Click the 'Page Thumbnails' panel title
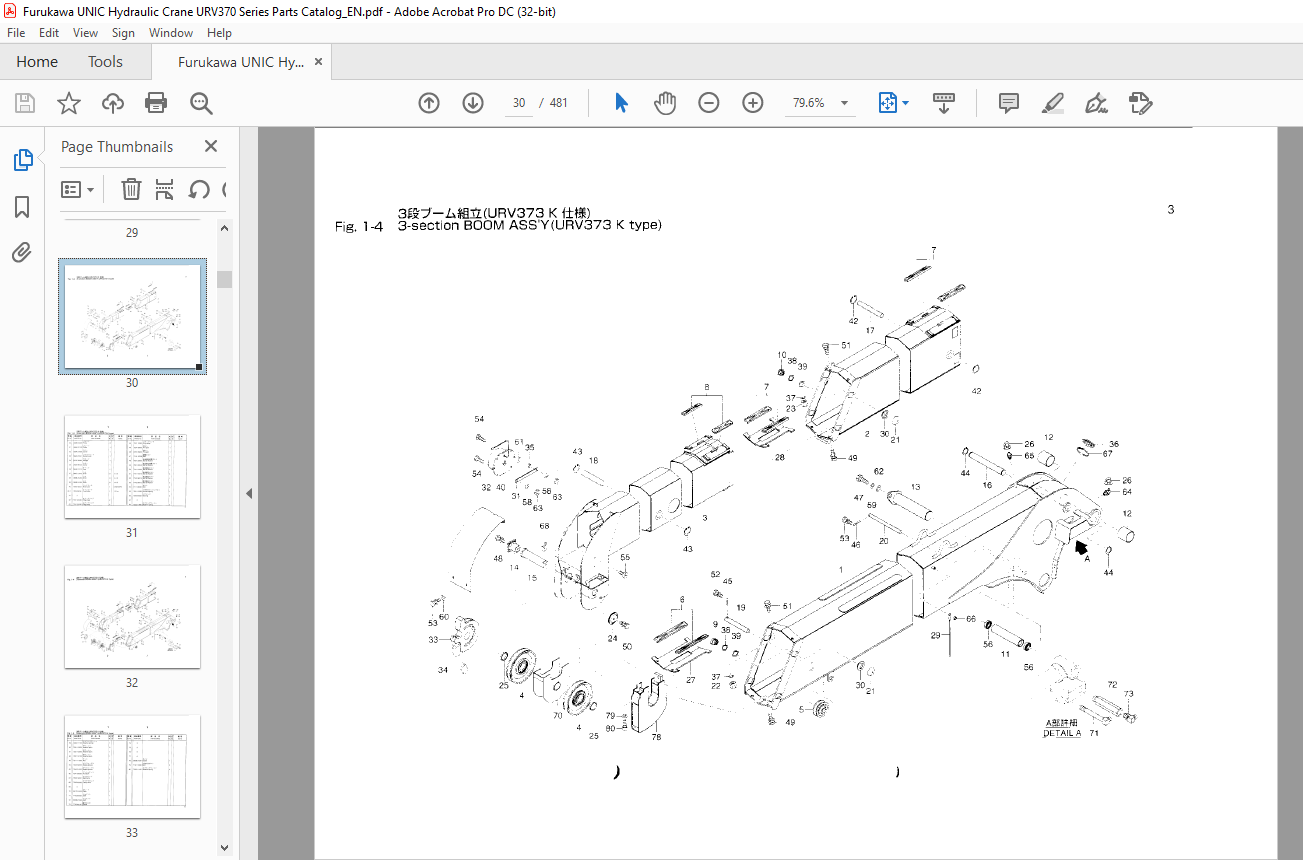The image size is (1303, 860). point(117,147)
